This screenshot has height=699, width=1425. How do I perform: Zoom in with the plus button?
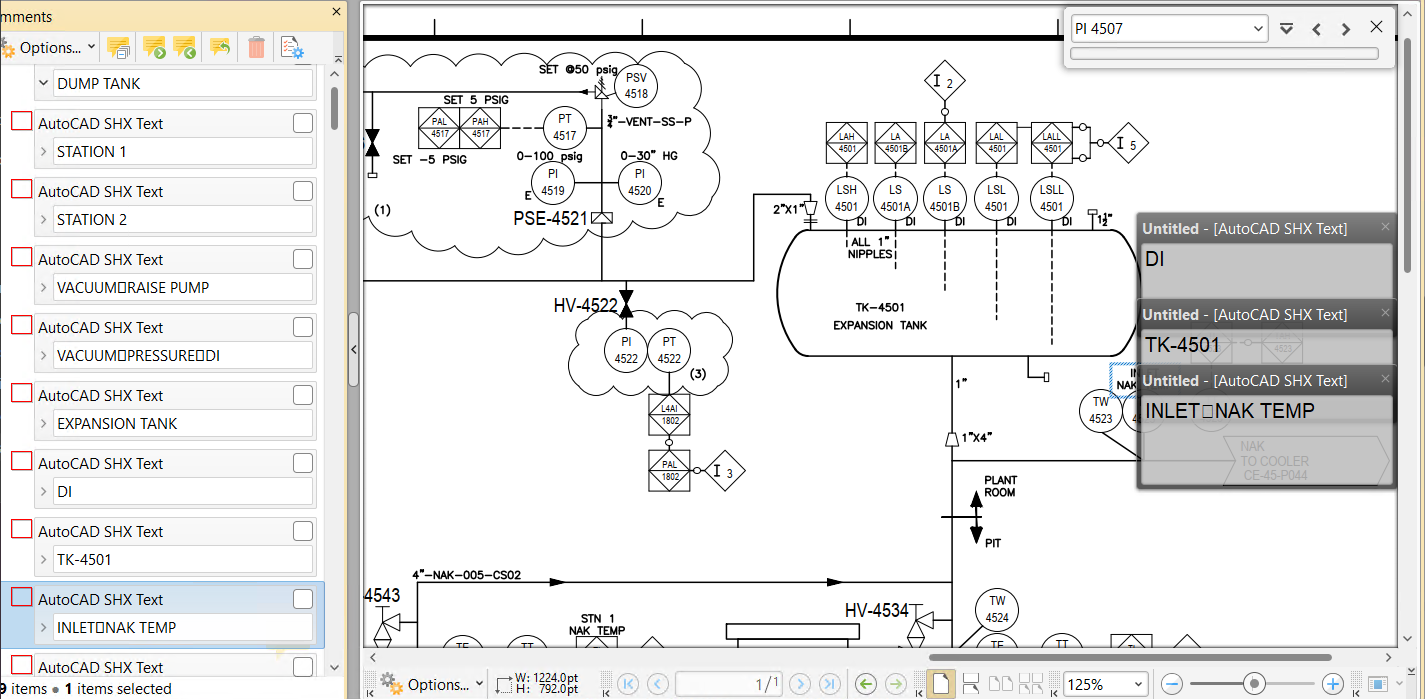click(1332, 684)
